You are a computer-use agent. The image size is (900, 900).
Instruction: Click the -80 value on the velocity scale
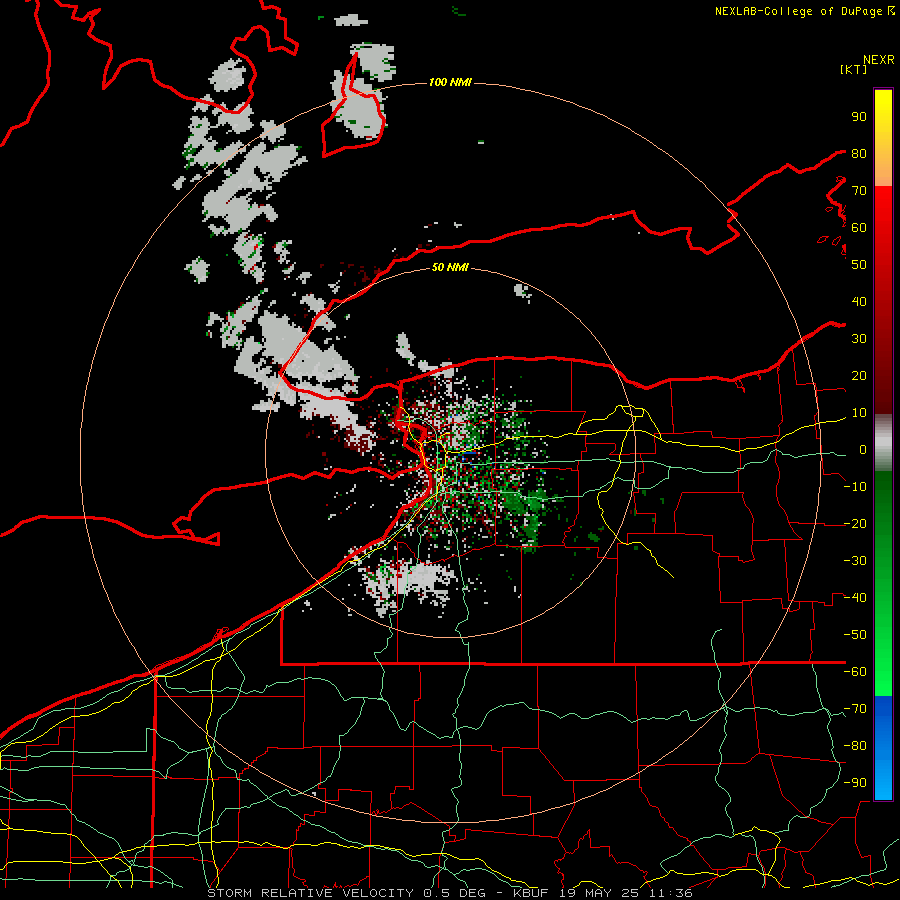[x=855, y=746]
